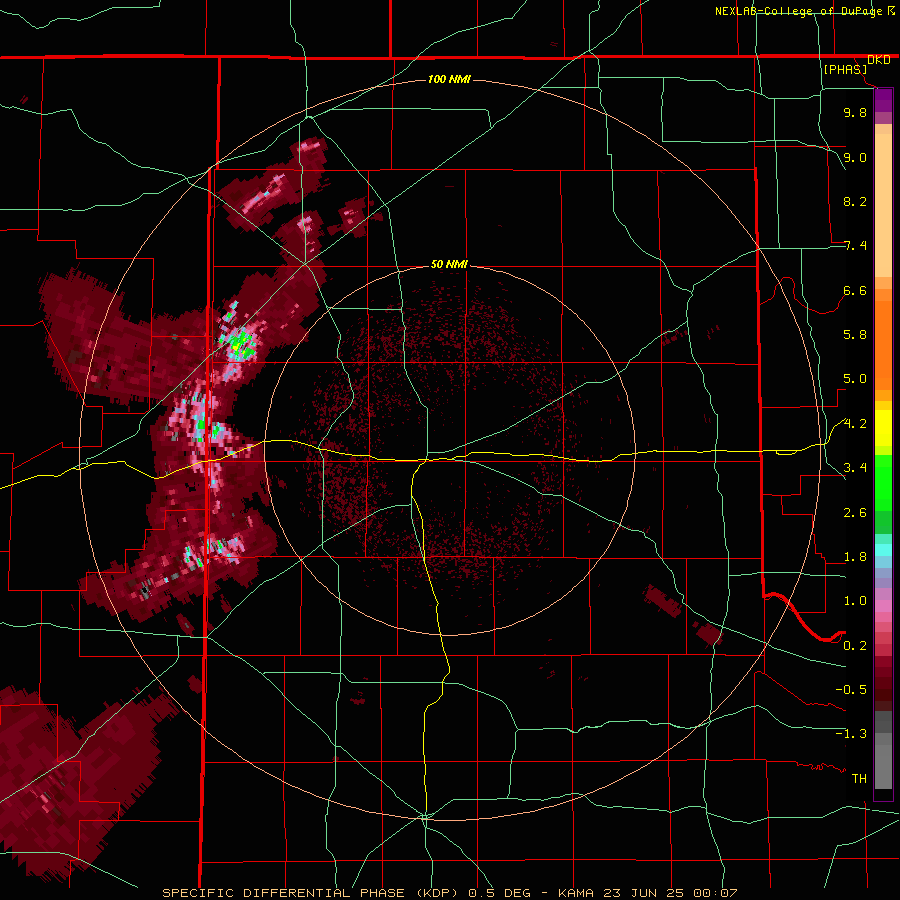The width and height of the screenshot is (900, 900).
Task: Click the green legend color segment
Action: 883,482
